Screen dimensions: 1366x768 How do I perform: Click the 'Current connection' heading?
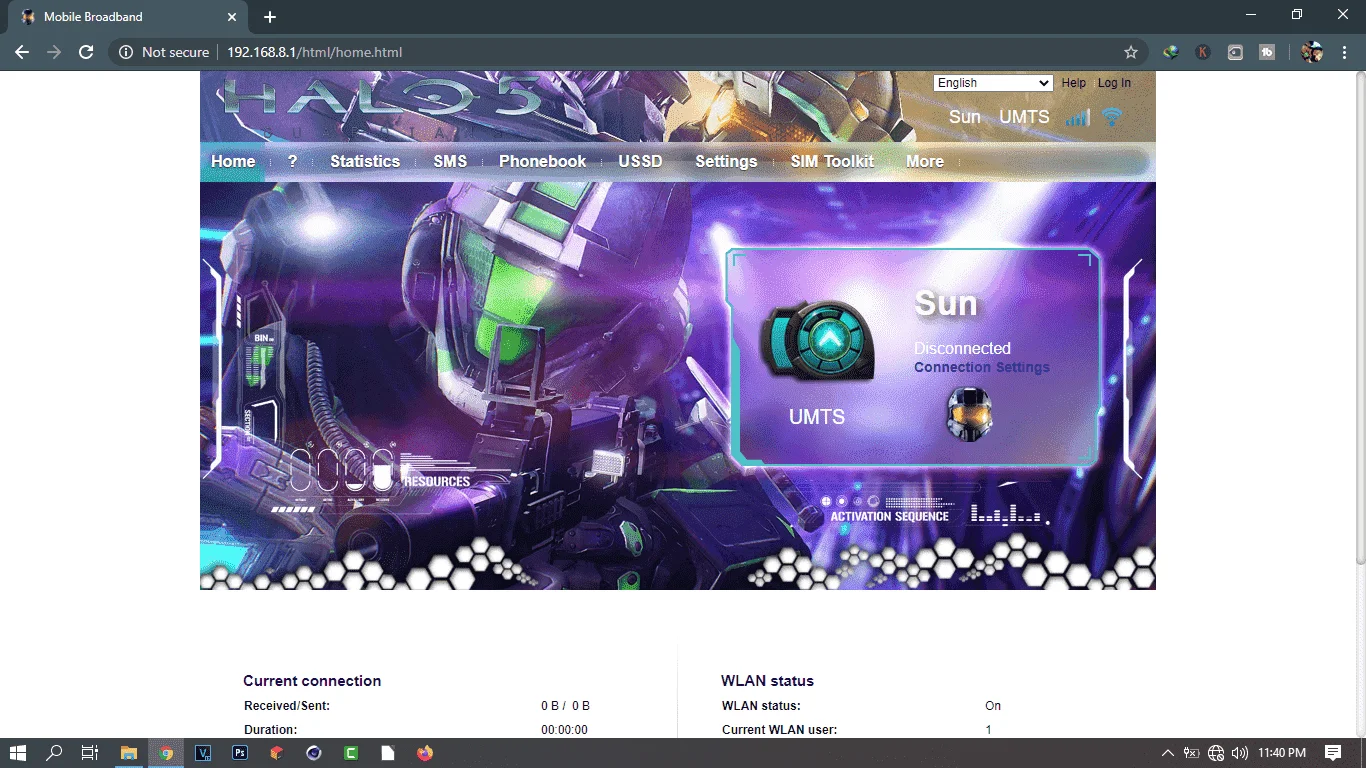click(312, 681)
